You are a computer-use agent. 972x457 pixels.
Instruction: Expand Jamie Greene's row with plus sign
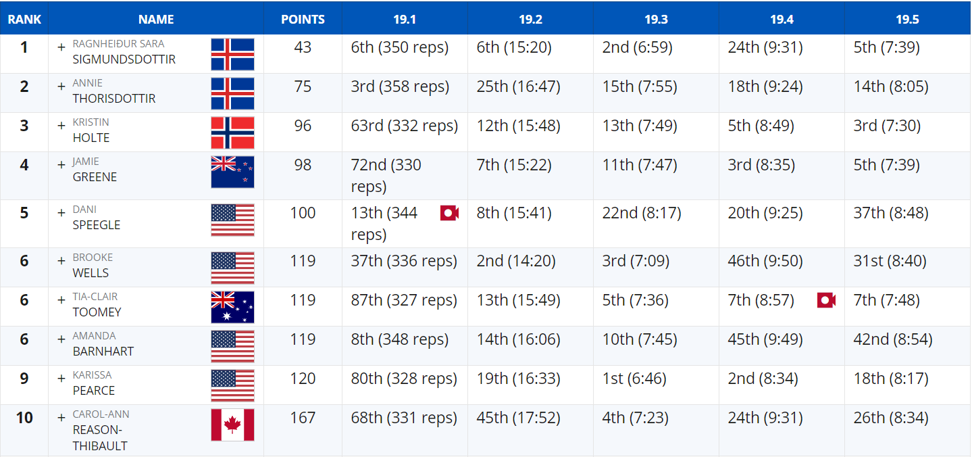[61, 165]
